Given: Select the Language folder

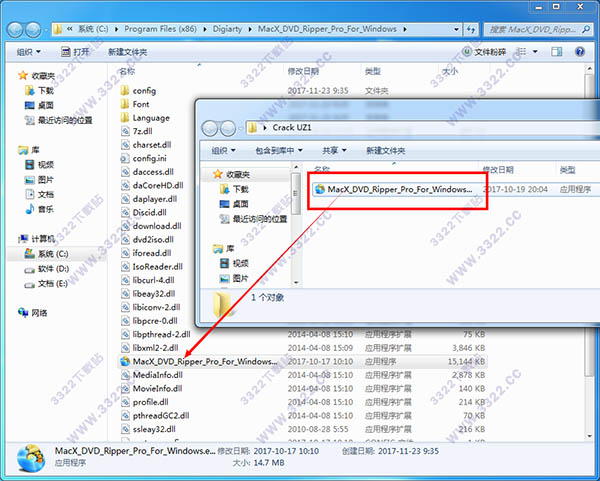Looking at the screenshot, I should [145, 118].
